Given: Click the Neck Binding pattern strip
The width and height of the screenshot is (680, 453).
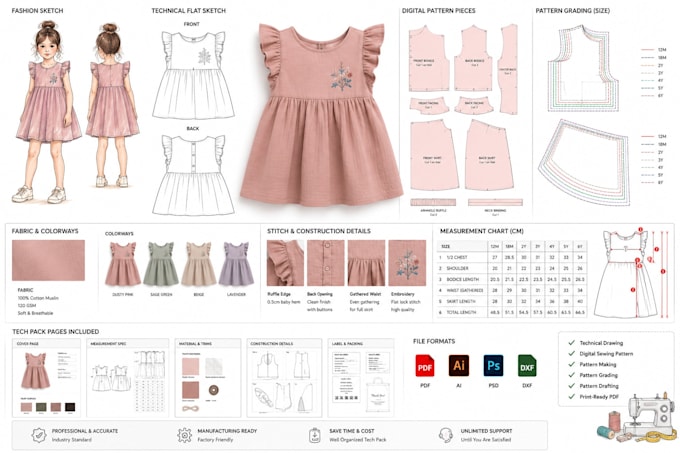Looking at the screenshot, I should pos(495,202).
